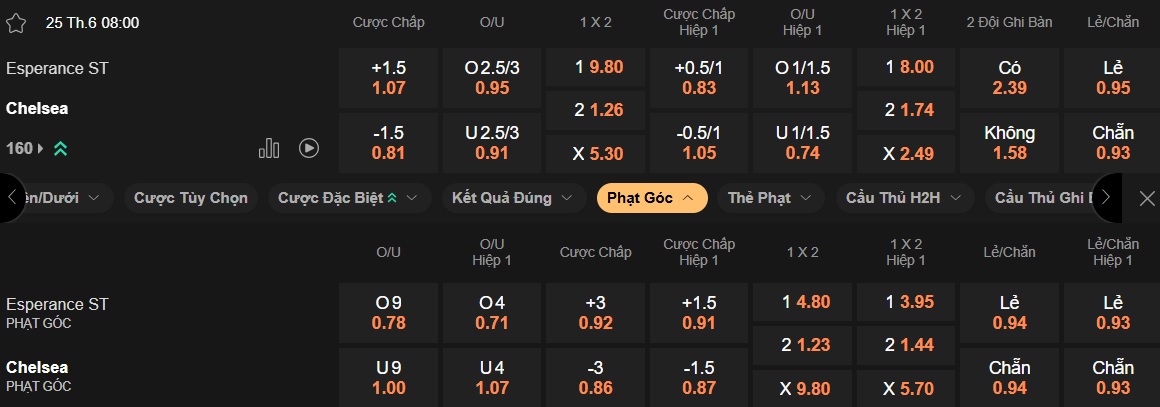Open the Cược Đặc Biệt tab
1160x407 pixels.
click(x=337, y=198)
